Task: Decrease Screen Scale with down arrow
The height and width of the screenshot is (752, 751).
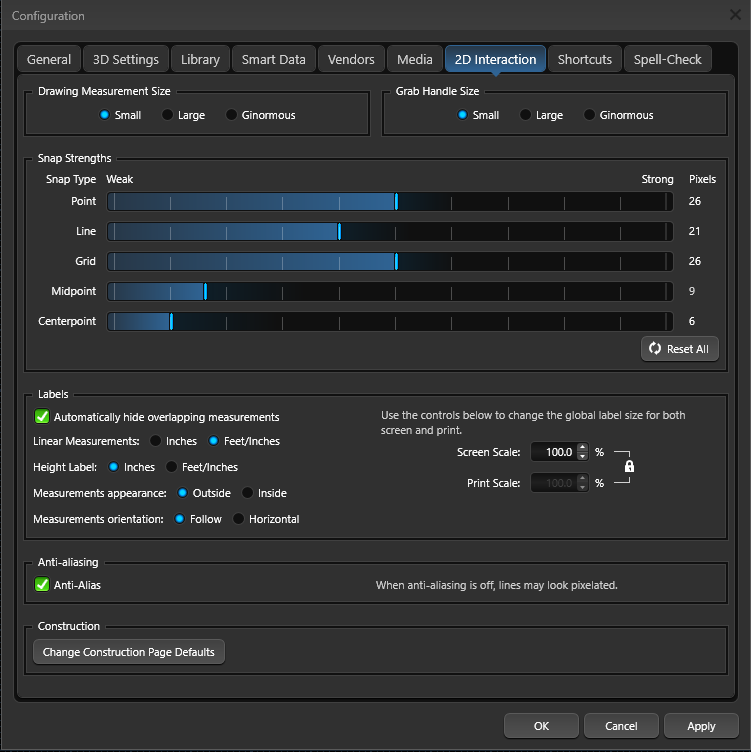Action: [582, 457]
